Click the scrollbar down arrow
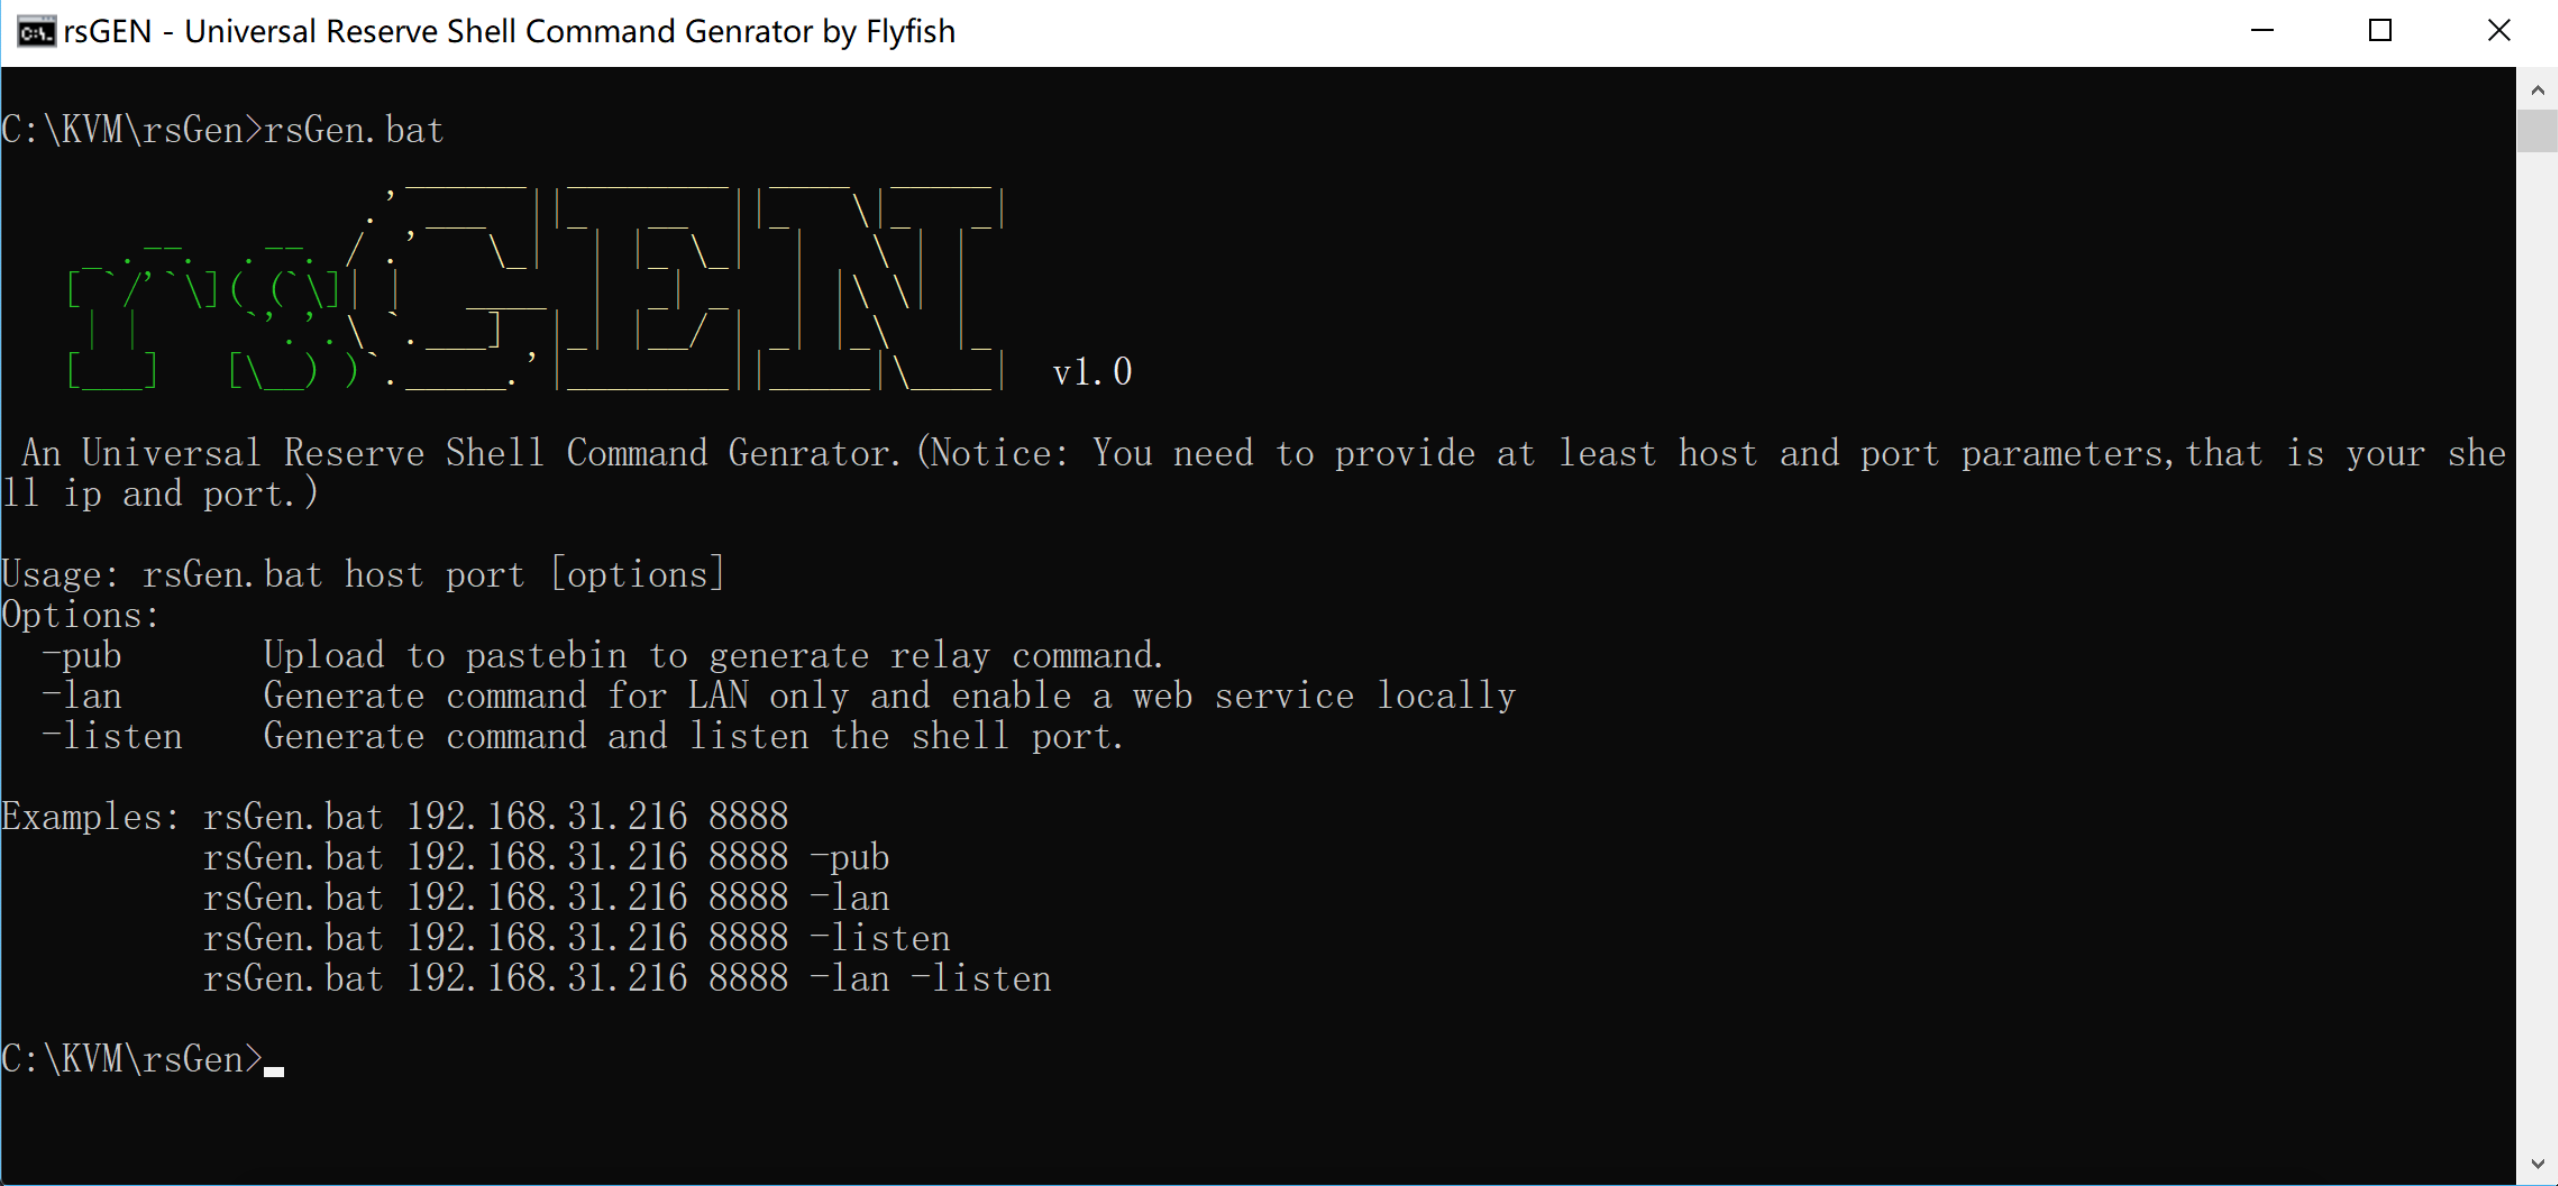The width and height of the screenshot is (2558, 1186). [x=2538, y=1164]
